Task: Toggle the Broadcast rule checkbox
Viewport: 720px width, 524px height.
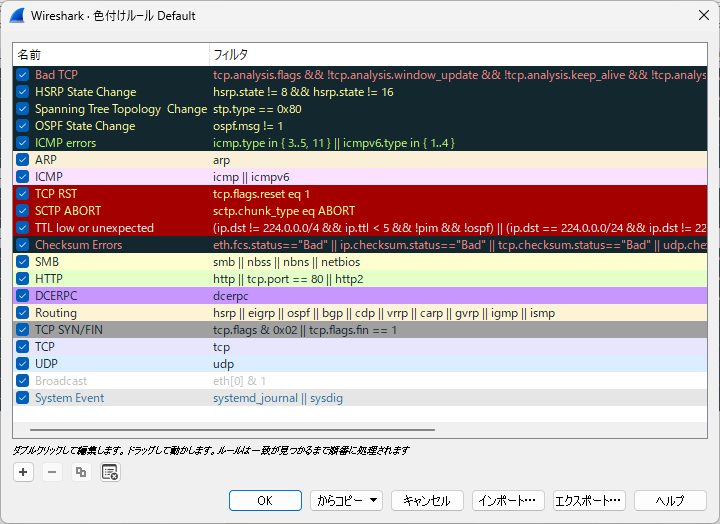Action: click(22, 381)
